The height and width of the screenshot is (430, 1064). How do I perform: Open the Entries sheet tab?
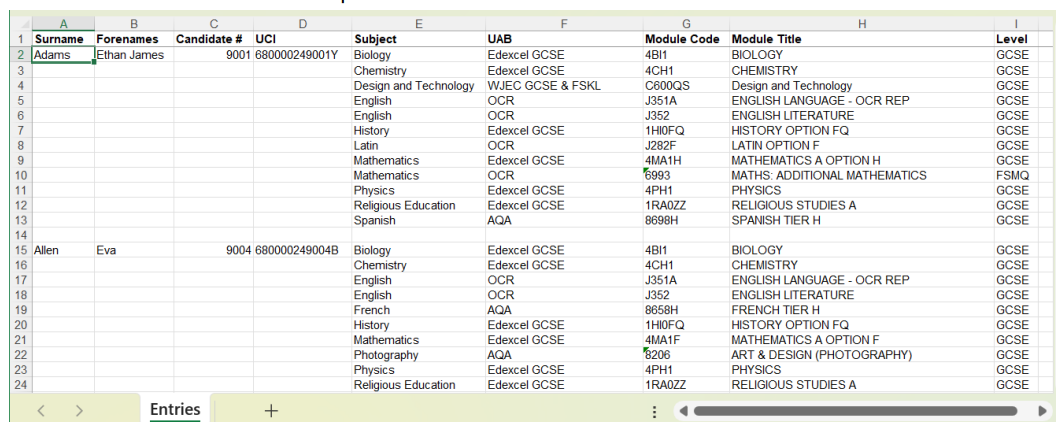175,410
